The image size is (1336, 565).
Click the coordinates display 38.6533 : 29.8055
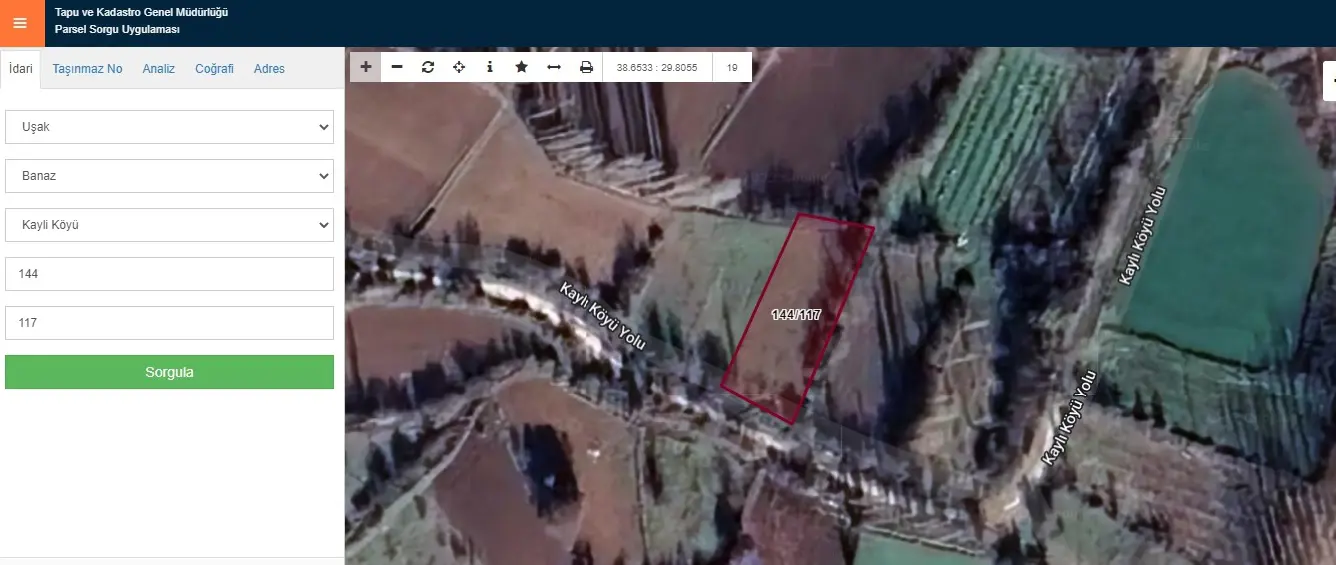pyautogui.click(x=657, y=68)
